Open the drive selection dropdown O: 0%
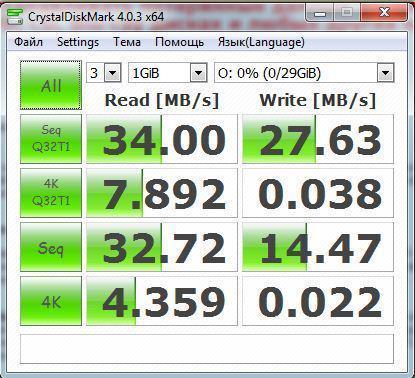Screen dimensions: 415x378 (304, 73)
